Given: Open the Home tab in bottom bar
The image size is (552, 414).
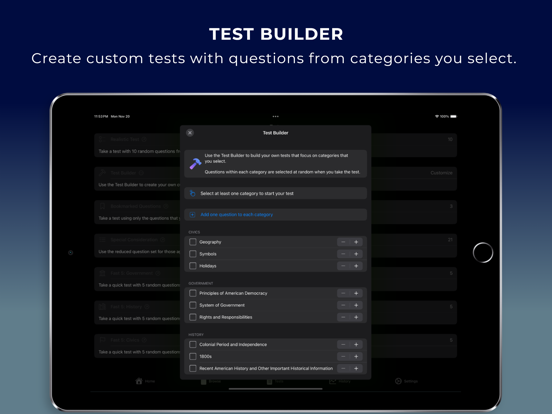Looking at the screenshot, I should click(145, 381).
